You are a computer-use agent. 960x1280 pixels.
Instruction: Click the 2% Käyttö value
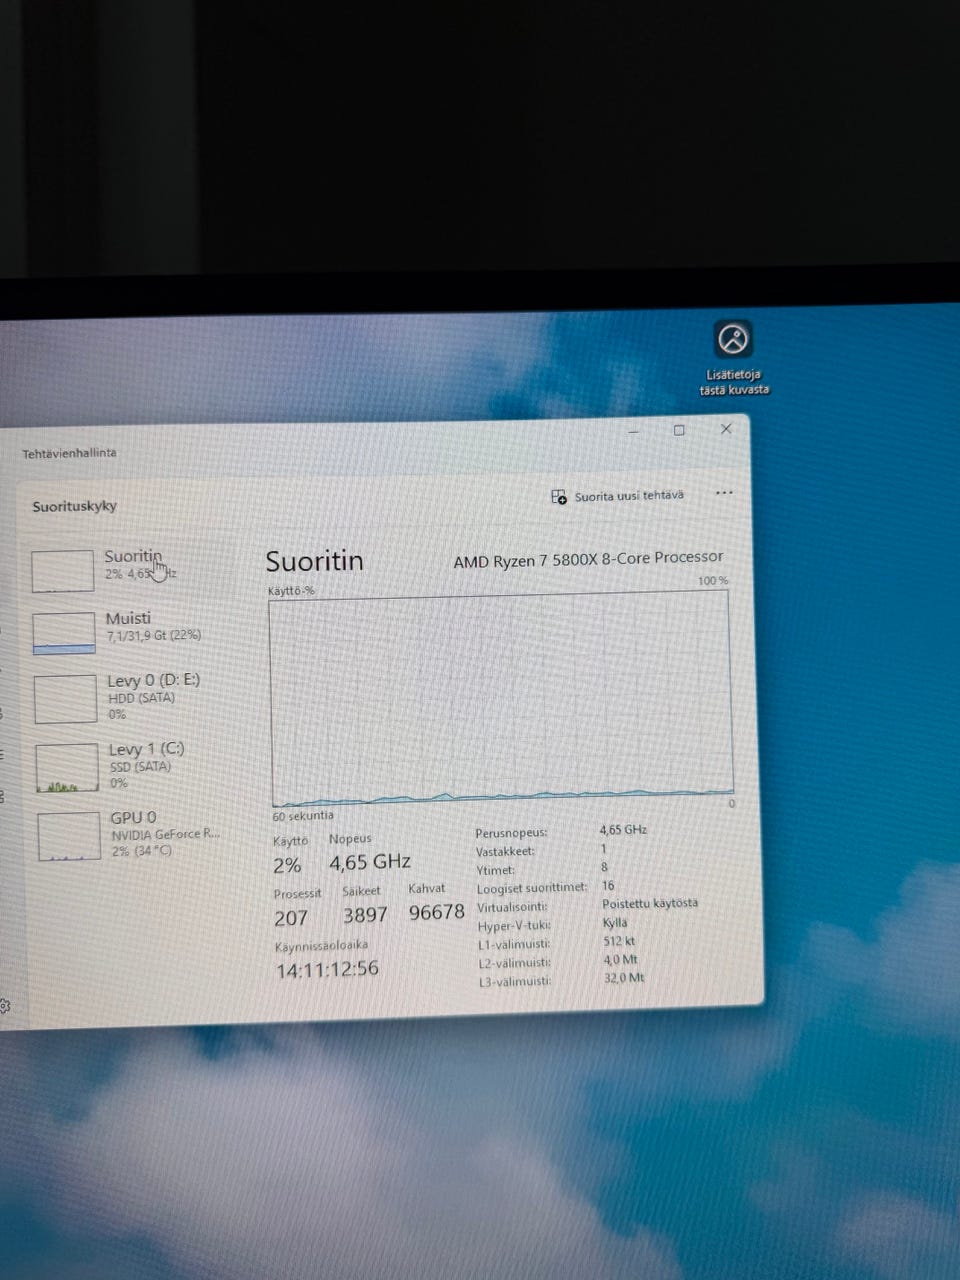pos(287,866)
